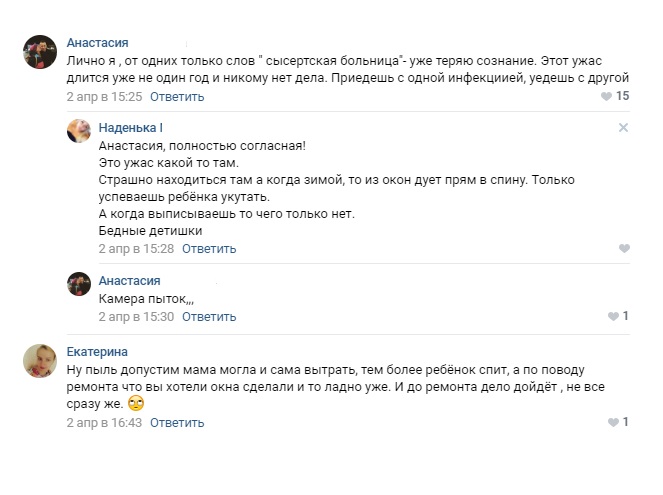
Task: Like Наденька's reply comment
Action: coord(624,248)
